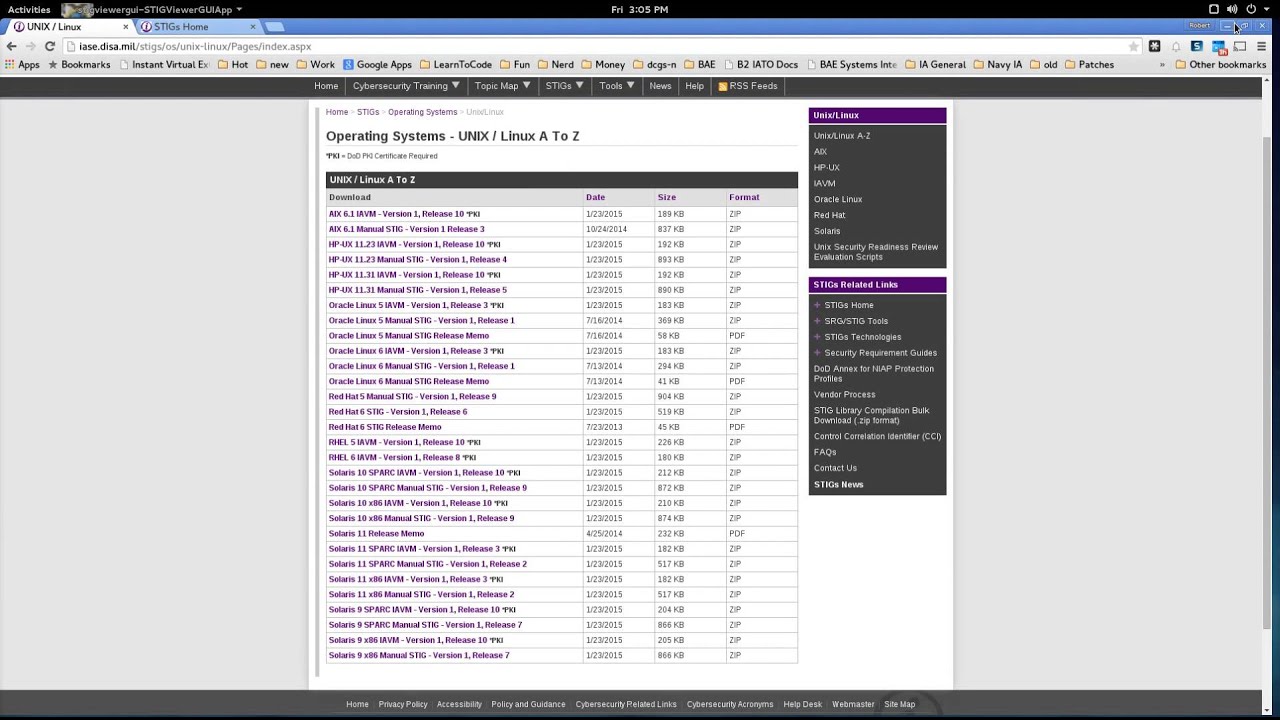The height and width of the screenshot is (720, 1280).
Task: Open the Money bookmarks folder
Action: [x=602, y=65]
